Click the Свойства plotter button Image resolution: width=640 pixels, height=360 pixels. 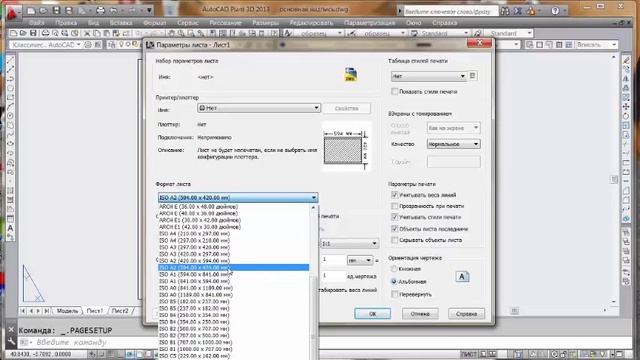click(x=347, y=109)
